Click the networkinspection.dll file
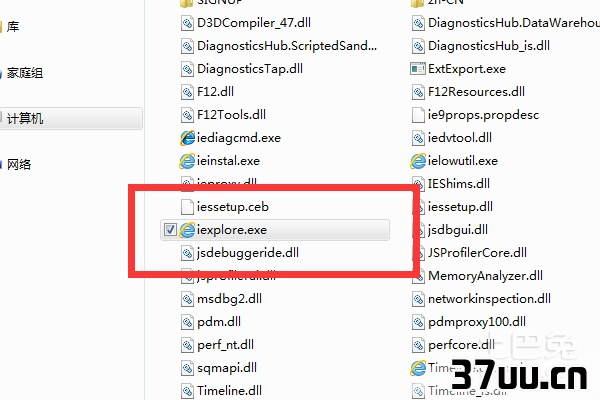 (481, 299)
